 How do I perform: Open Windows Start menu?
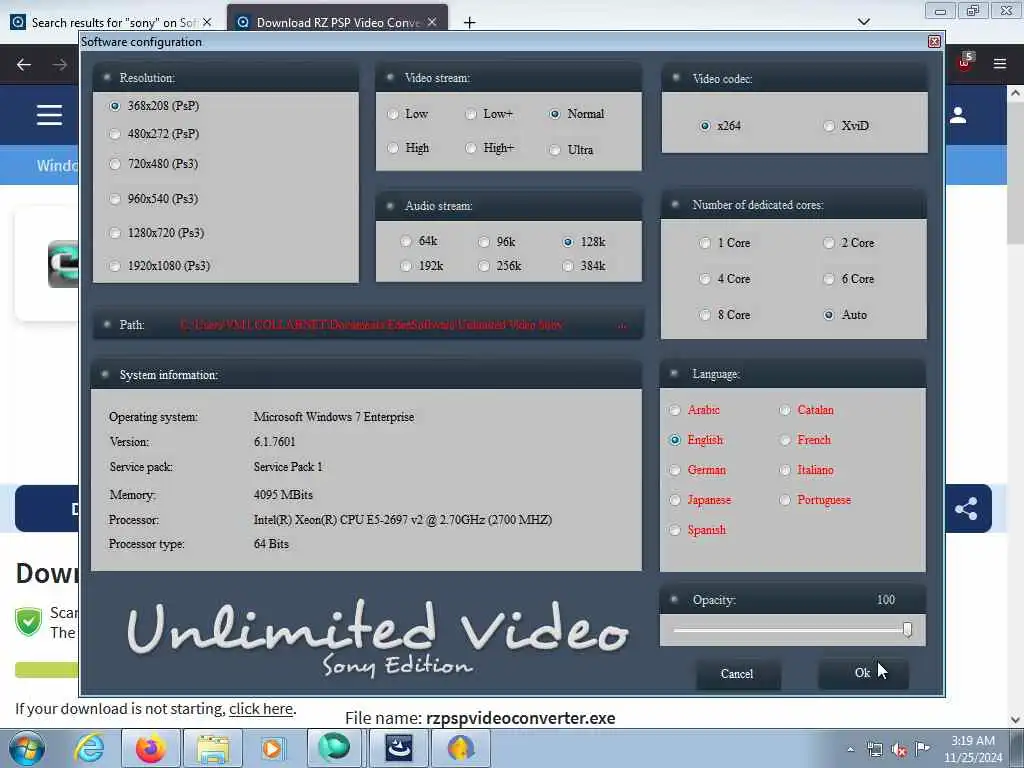point(26,748)
